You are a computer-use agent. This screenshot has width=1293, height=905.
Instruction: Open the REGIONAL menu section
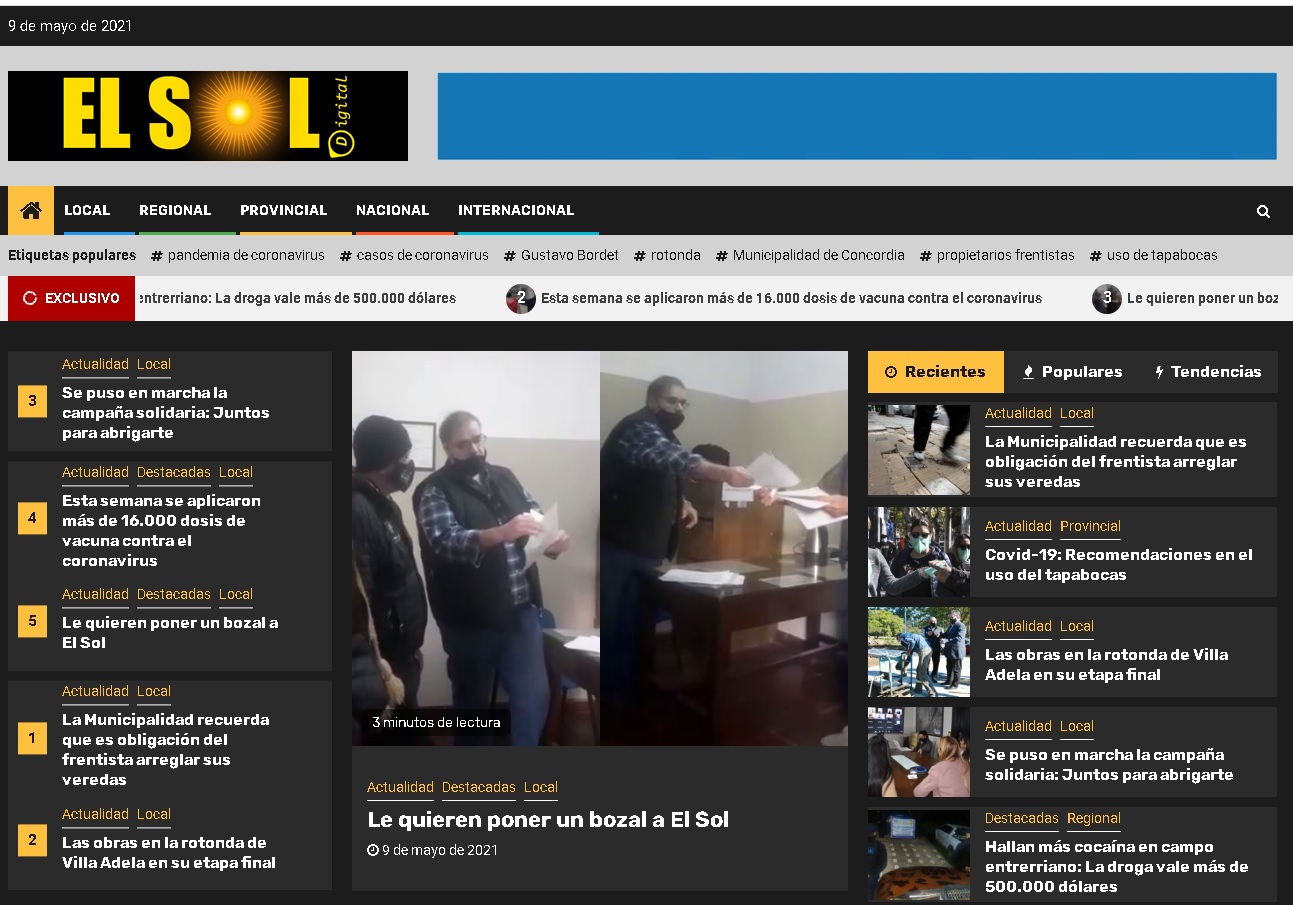(x=175, y=210)
